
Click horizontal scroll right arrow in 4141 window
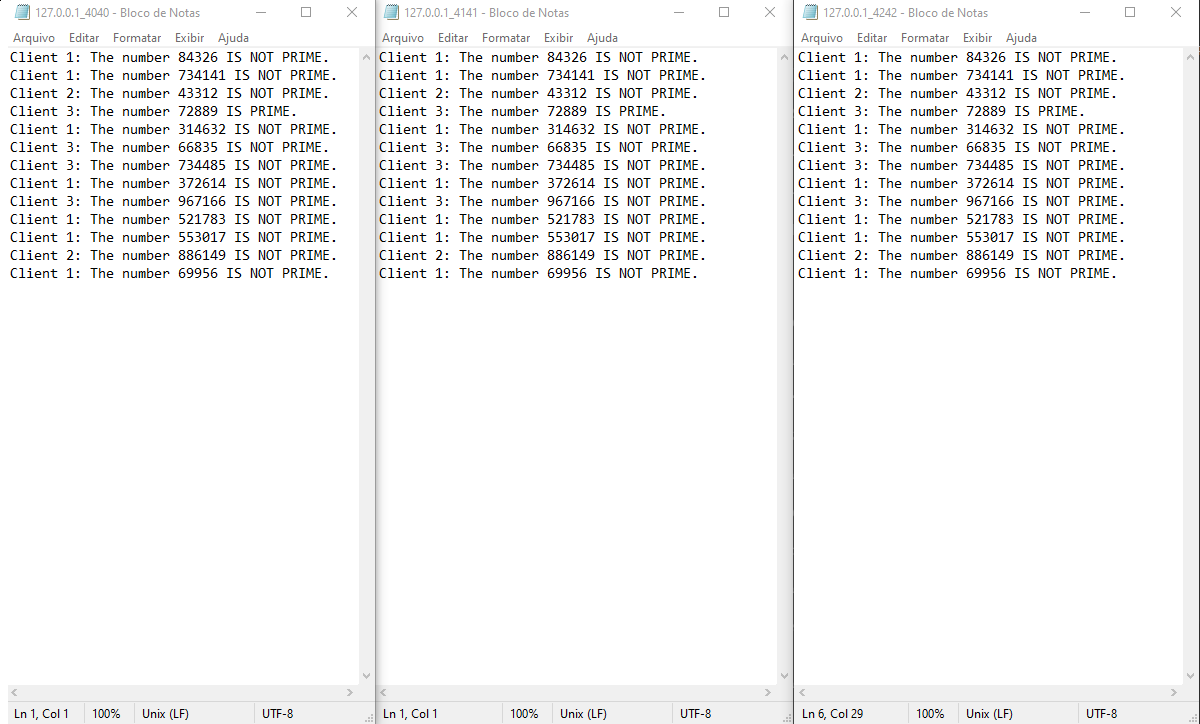point(767,693)
